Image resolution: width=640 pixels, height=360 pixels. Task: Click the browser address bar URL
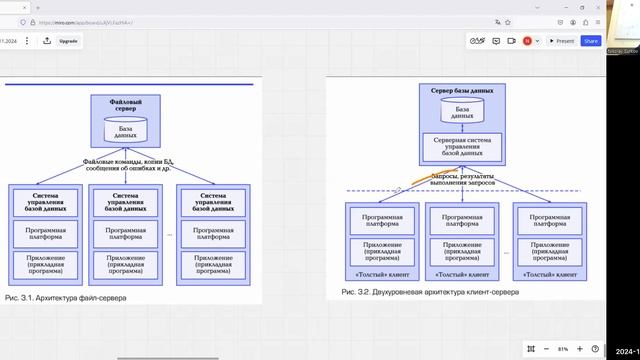[86, 22]
